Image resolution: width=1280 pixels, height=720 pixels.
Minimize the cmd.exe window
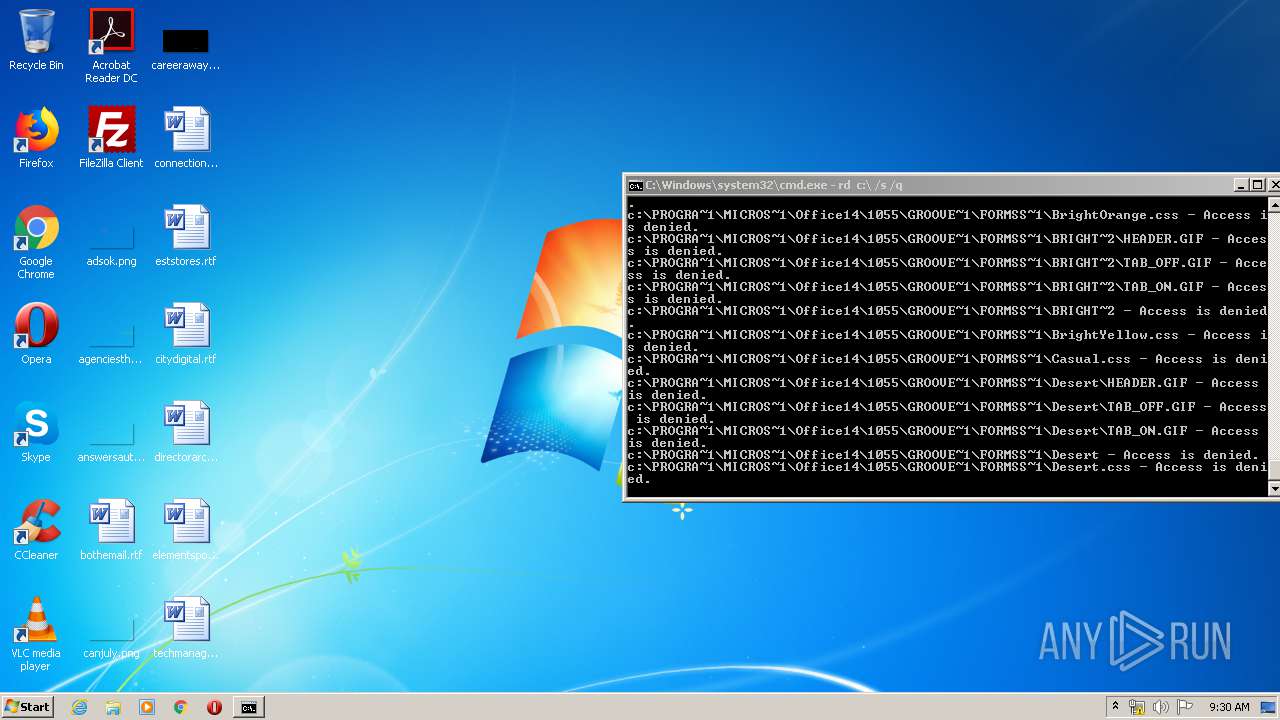click(1241, 185)
